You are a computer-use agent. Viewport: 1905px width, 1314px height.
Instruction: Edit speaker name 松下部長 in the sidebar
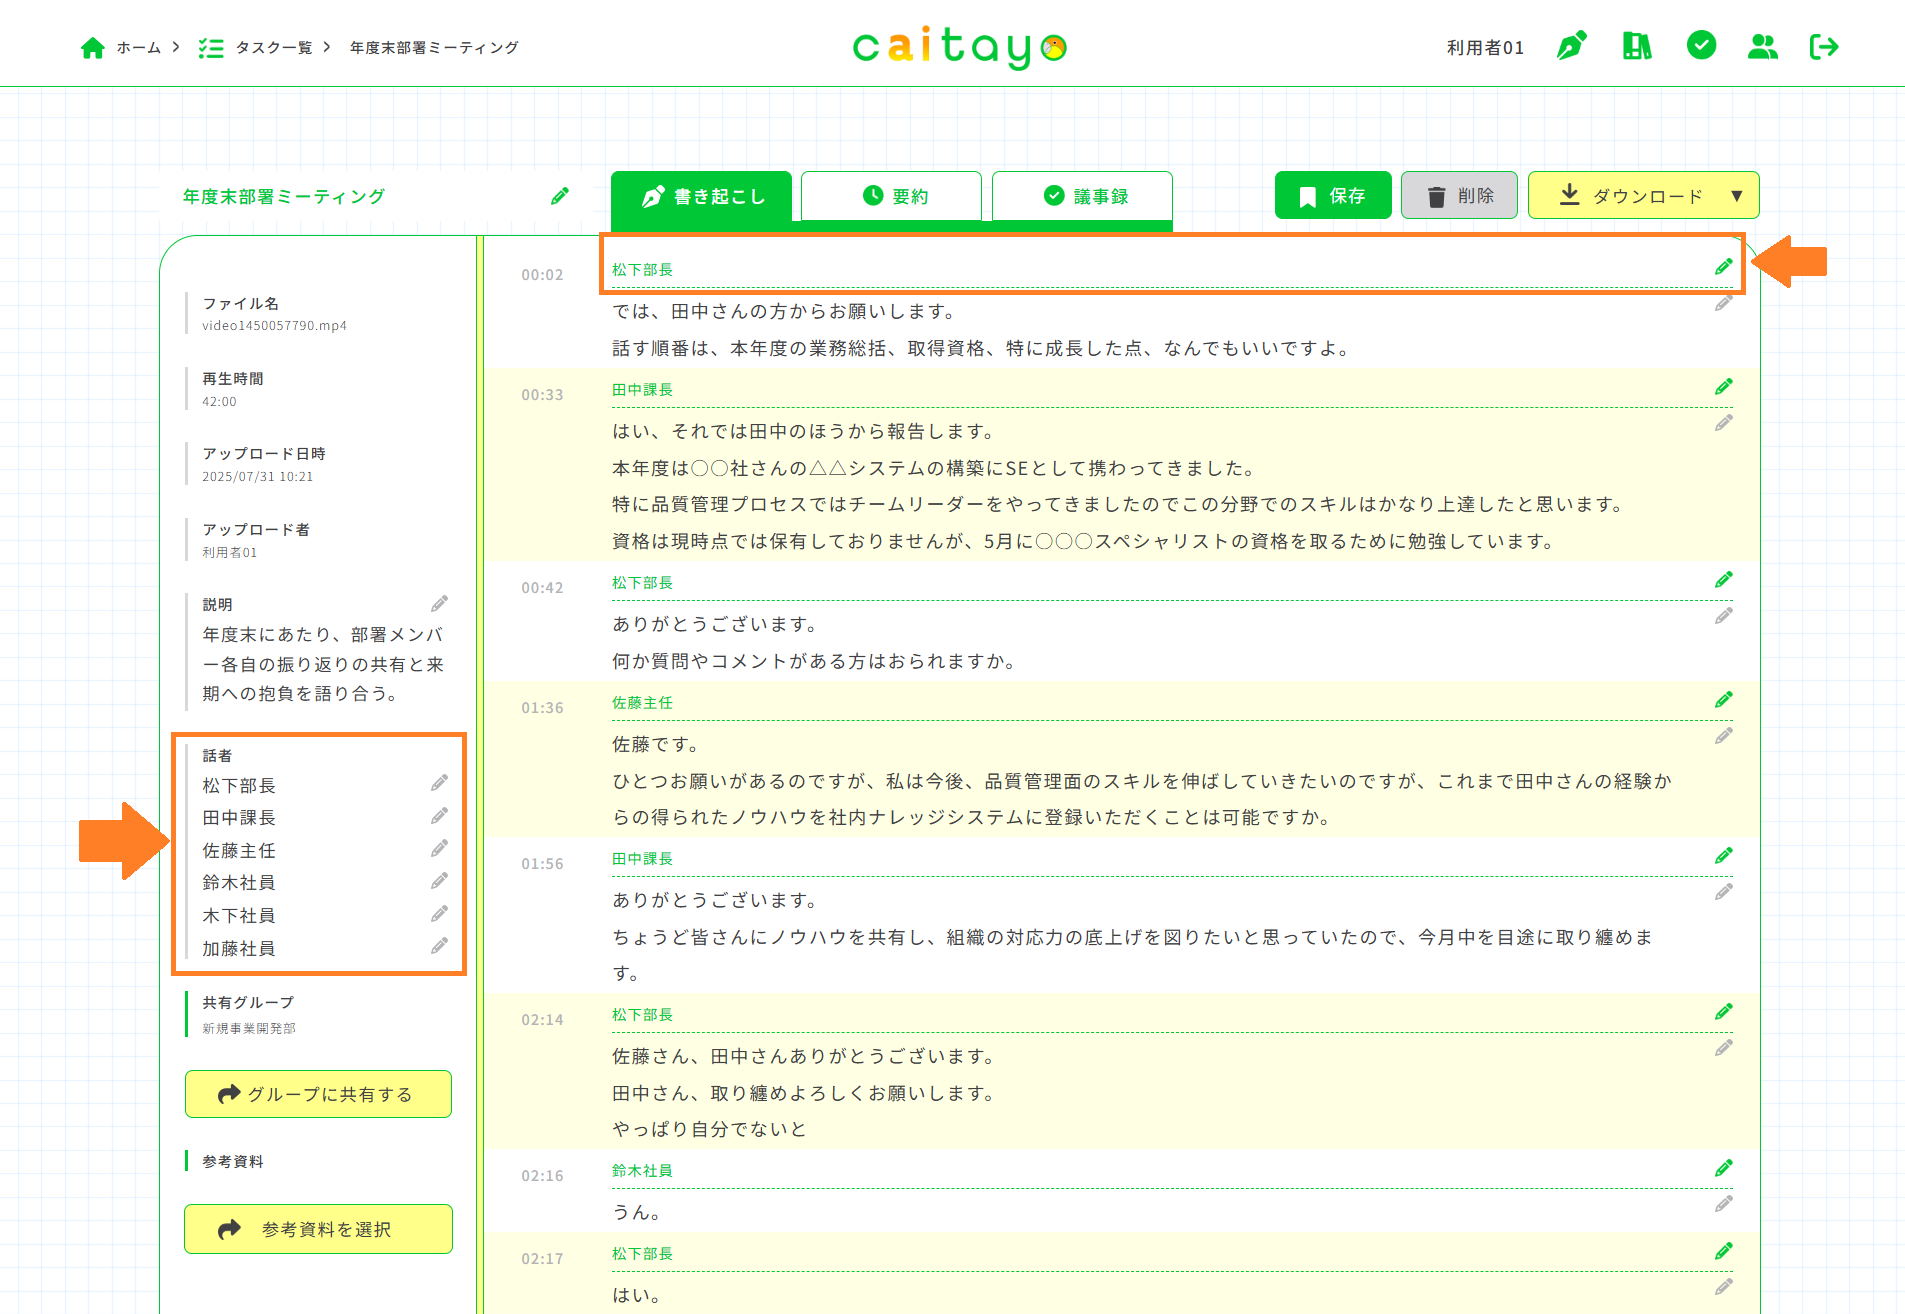pos(439,783)
